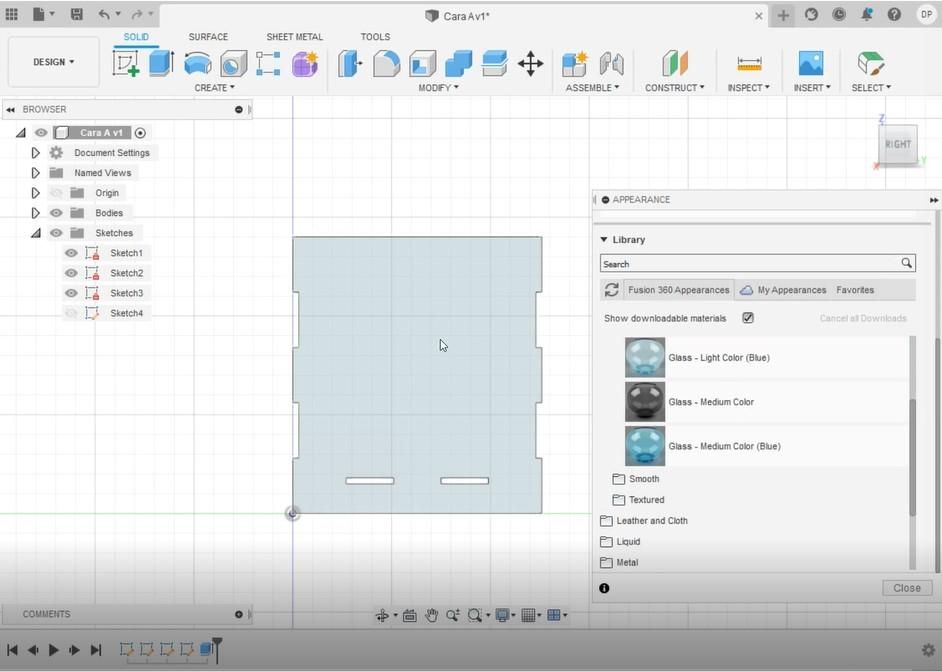Toggle visibility of Cara A v1 component

tap(41, 133)
